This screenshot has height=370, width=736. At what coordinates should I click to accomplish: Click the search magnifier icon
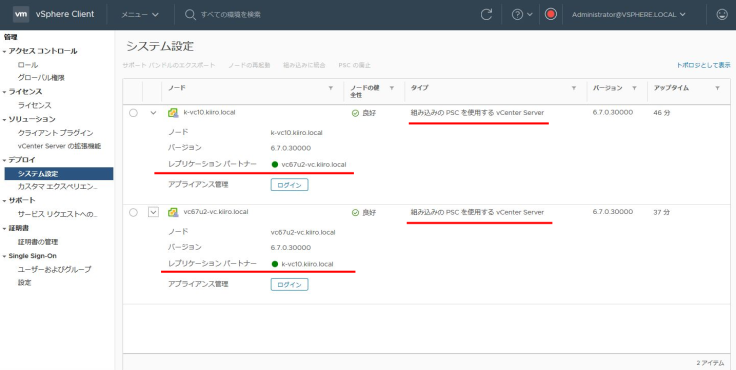(x=190, y=15)
